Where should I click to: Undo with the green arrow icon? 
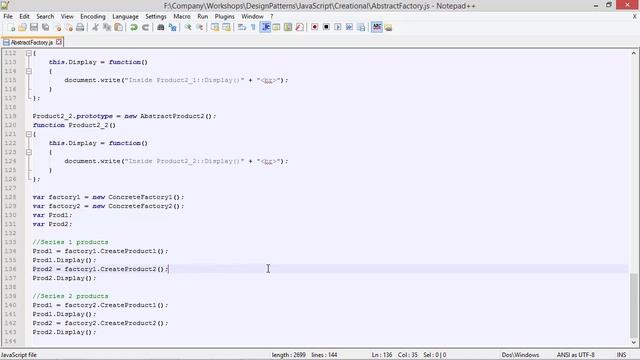pyautogui.click(x=133, y=27)
